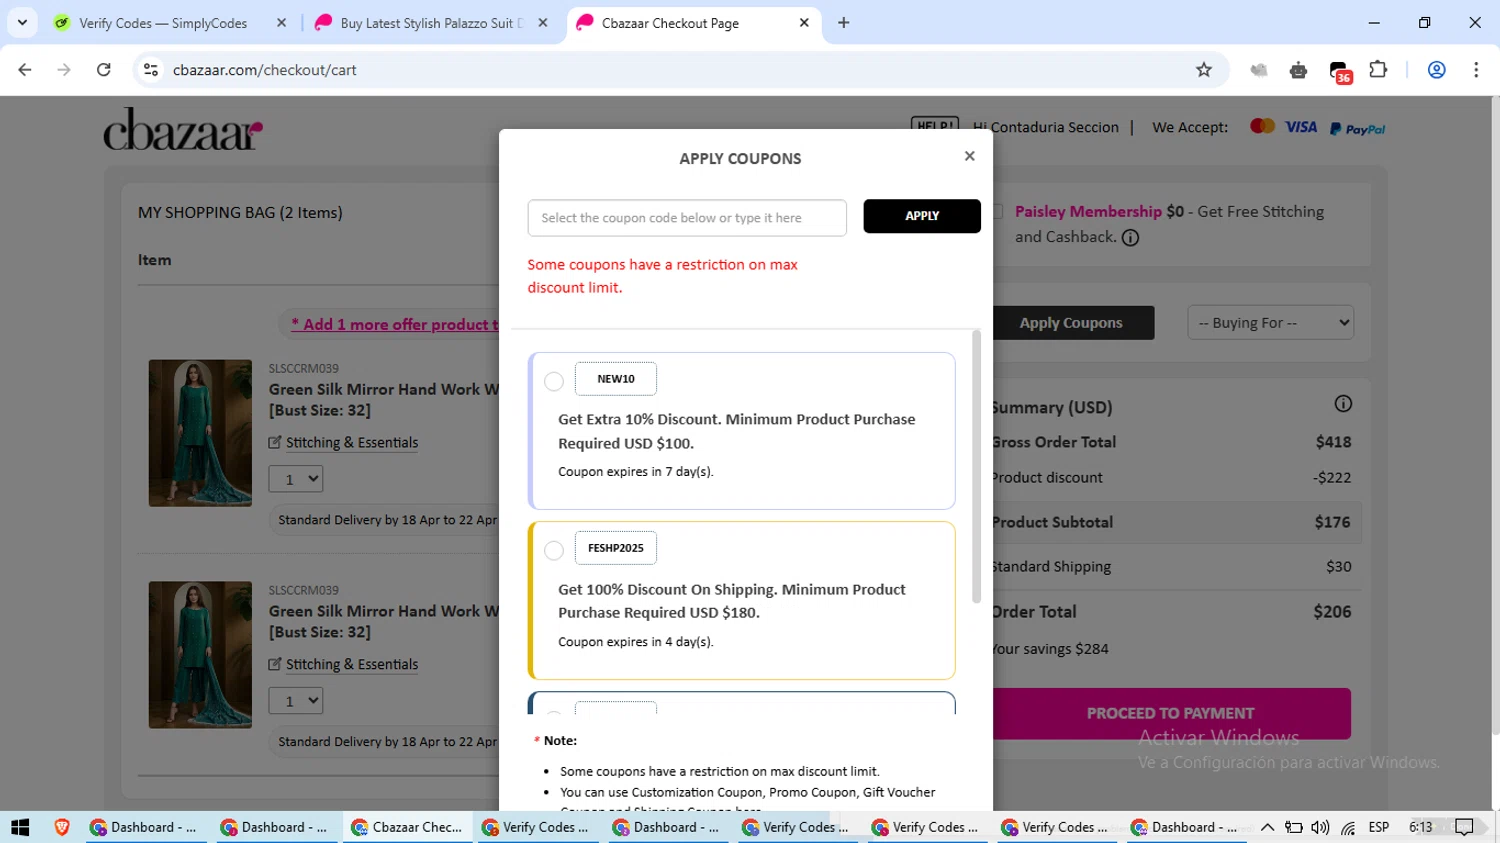This screenshot has width=1500, height=843.
Task: Select the FESHP2025 coupon radio button
Action: tap(554, 550)
